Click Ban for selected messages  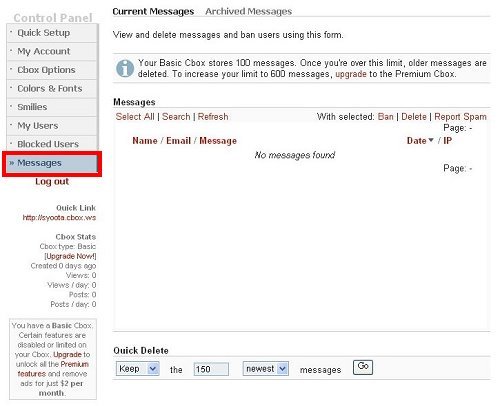click(x=386, y=117)
